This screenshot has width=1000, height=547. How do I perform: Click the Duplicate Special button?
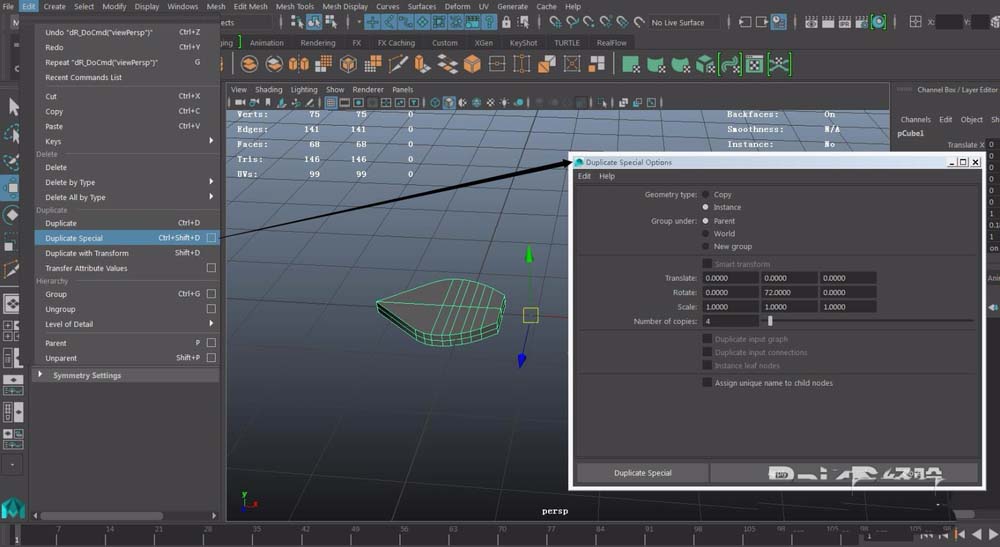pyautogui.click(x=642, y=473)
